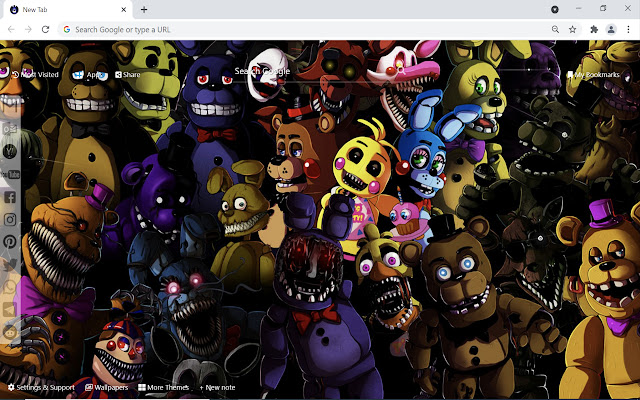Open the Most Visited list
Viewport: 640px width, 400px height.
[36, 75]
